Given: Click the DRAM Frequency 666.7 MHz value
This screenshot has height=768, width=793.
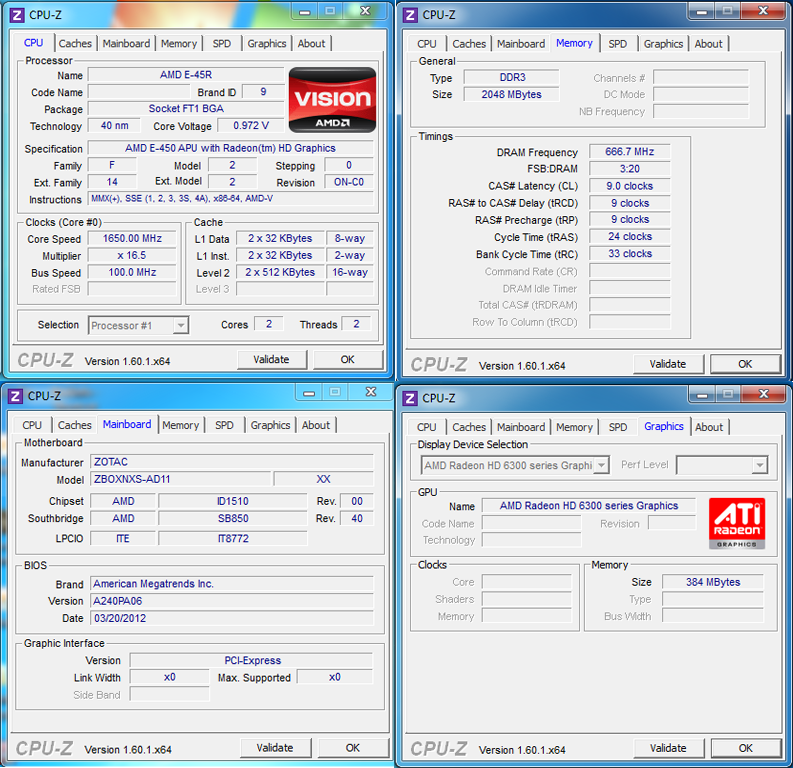Looking at the screenshot, I should click(630, 152).
